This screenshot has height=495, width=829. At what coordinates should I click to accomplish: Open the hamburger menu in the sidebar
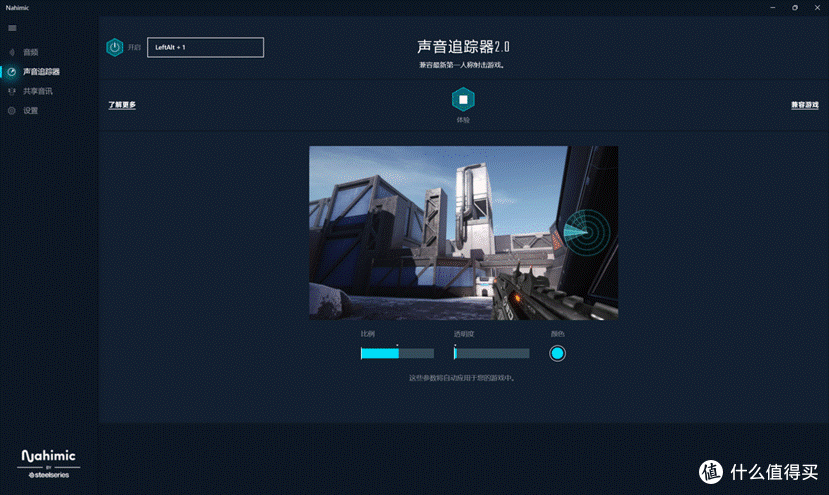(12, 28)
